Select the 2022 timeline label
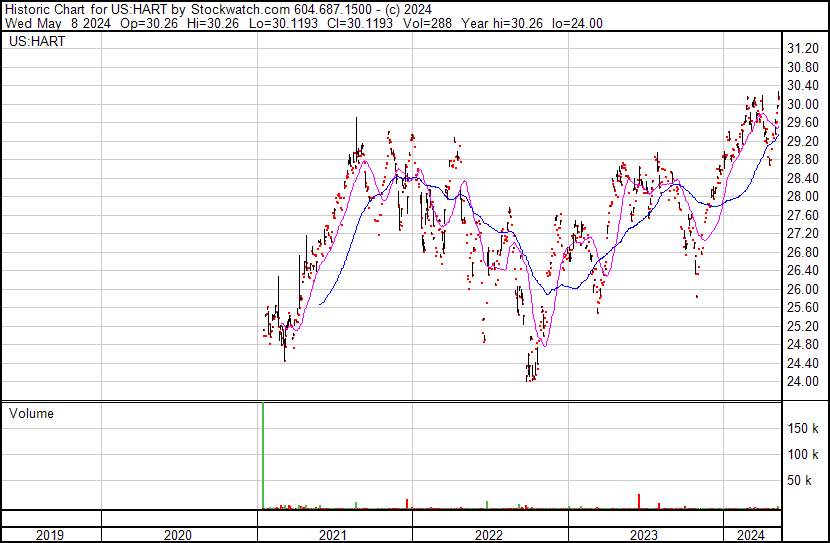 [x=488, y=535]
